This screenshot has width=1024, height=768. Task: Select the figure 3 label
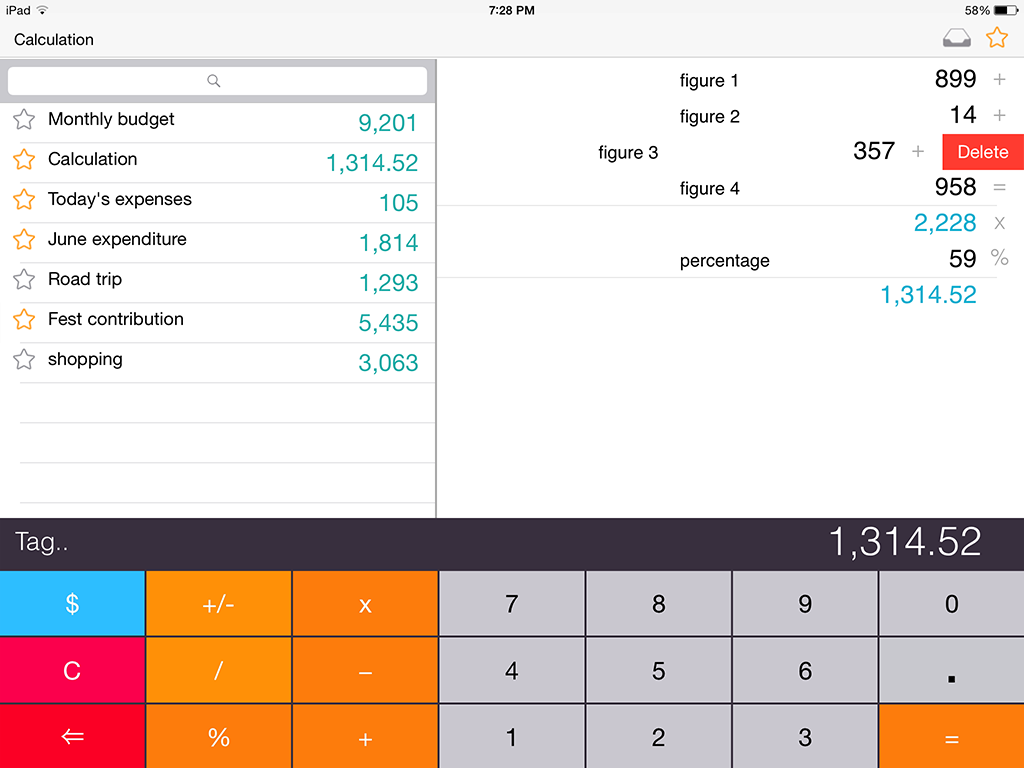tap(628, 153)
